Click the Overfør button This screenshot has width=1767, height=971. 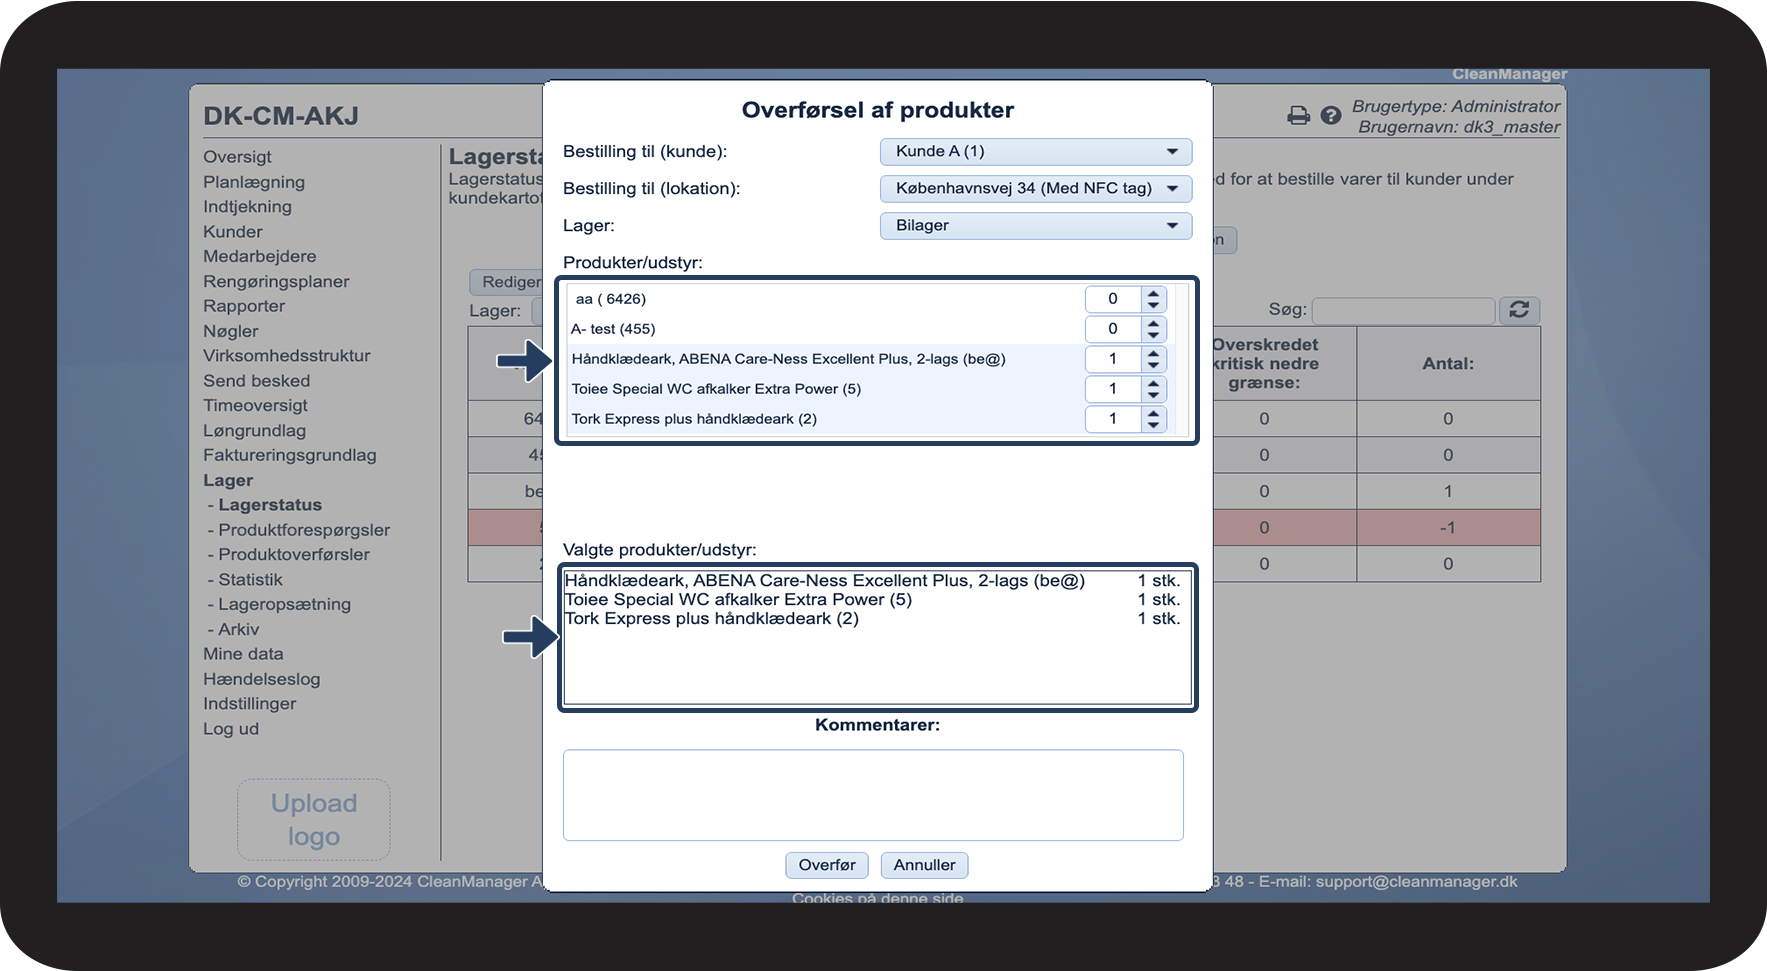[x=827, y=865]
